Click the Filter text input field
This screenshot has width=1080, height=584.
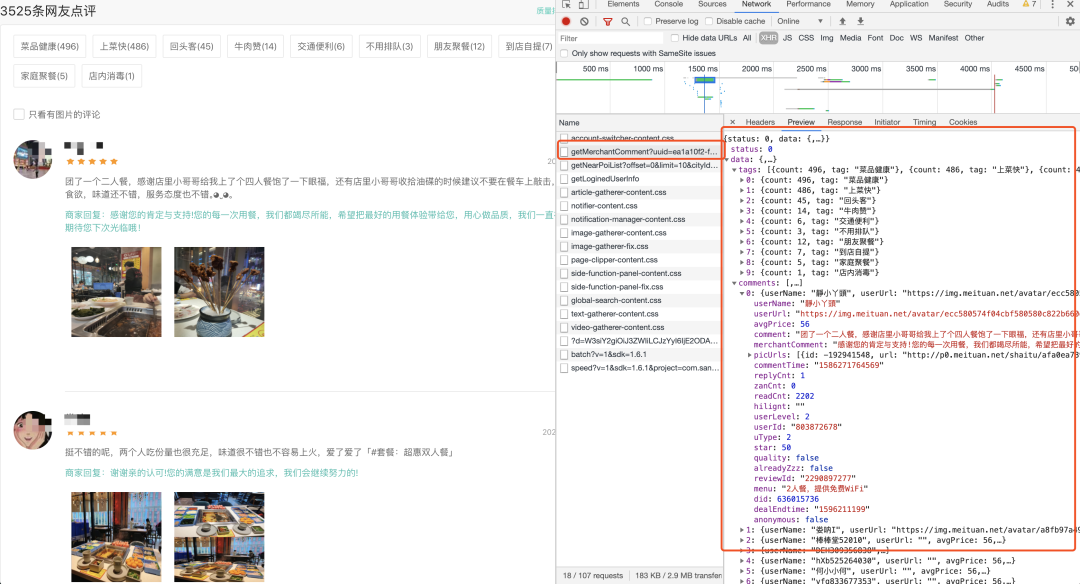pos(610,38)
